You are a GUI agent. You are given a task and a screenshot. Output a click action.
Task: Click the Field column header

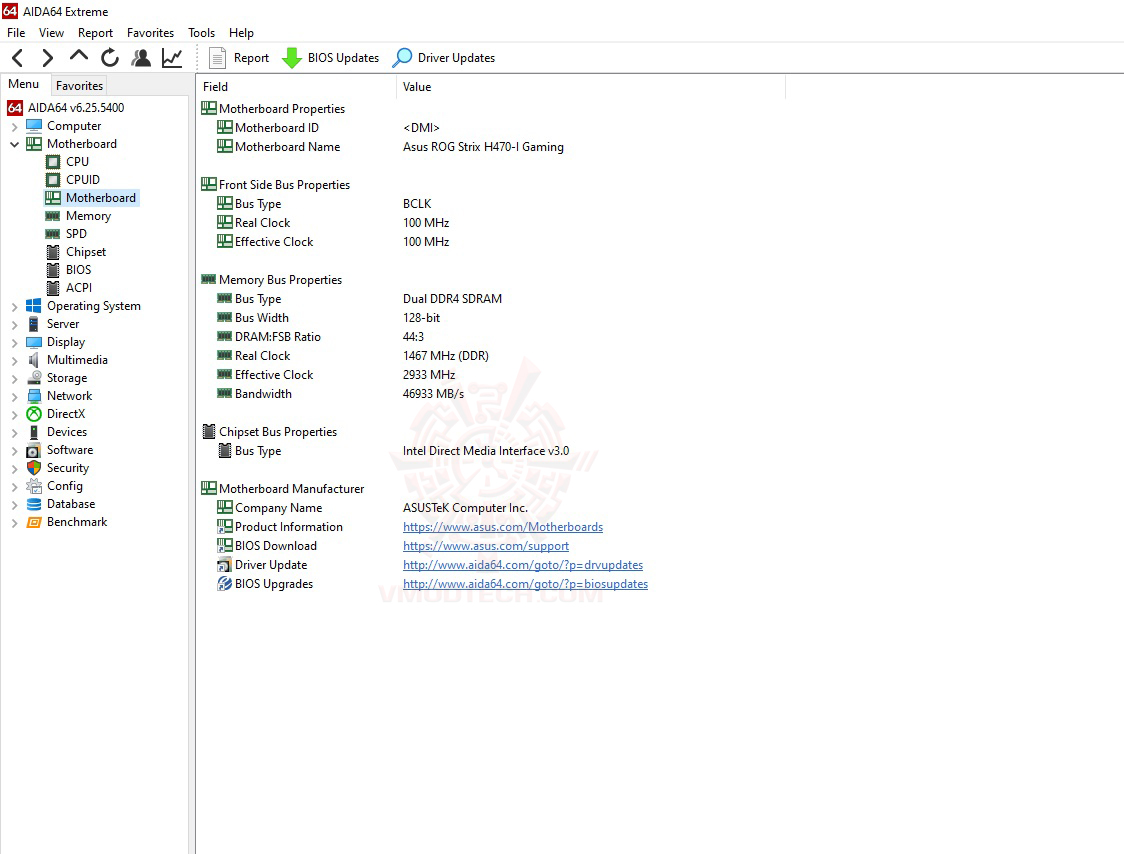(296, 87)
